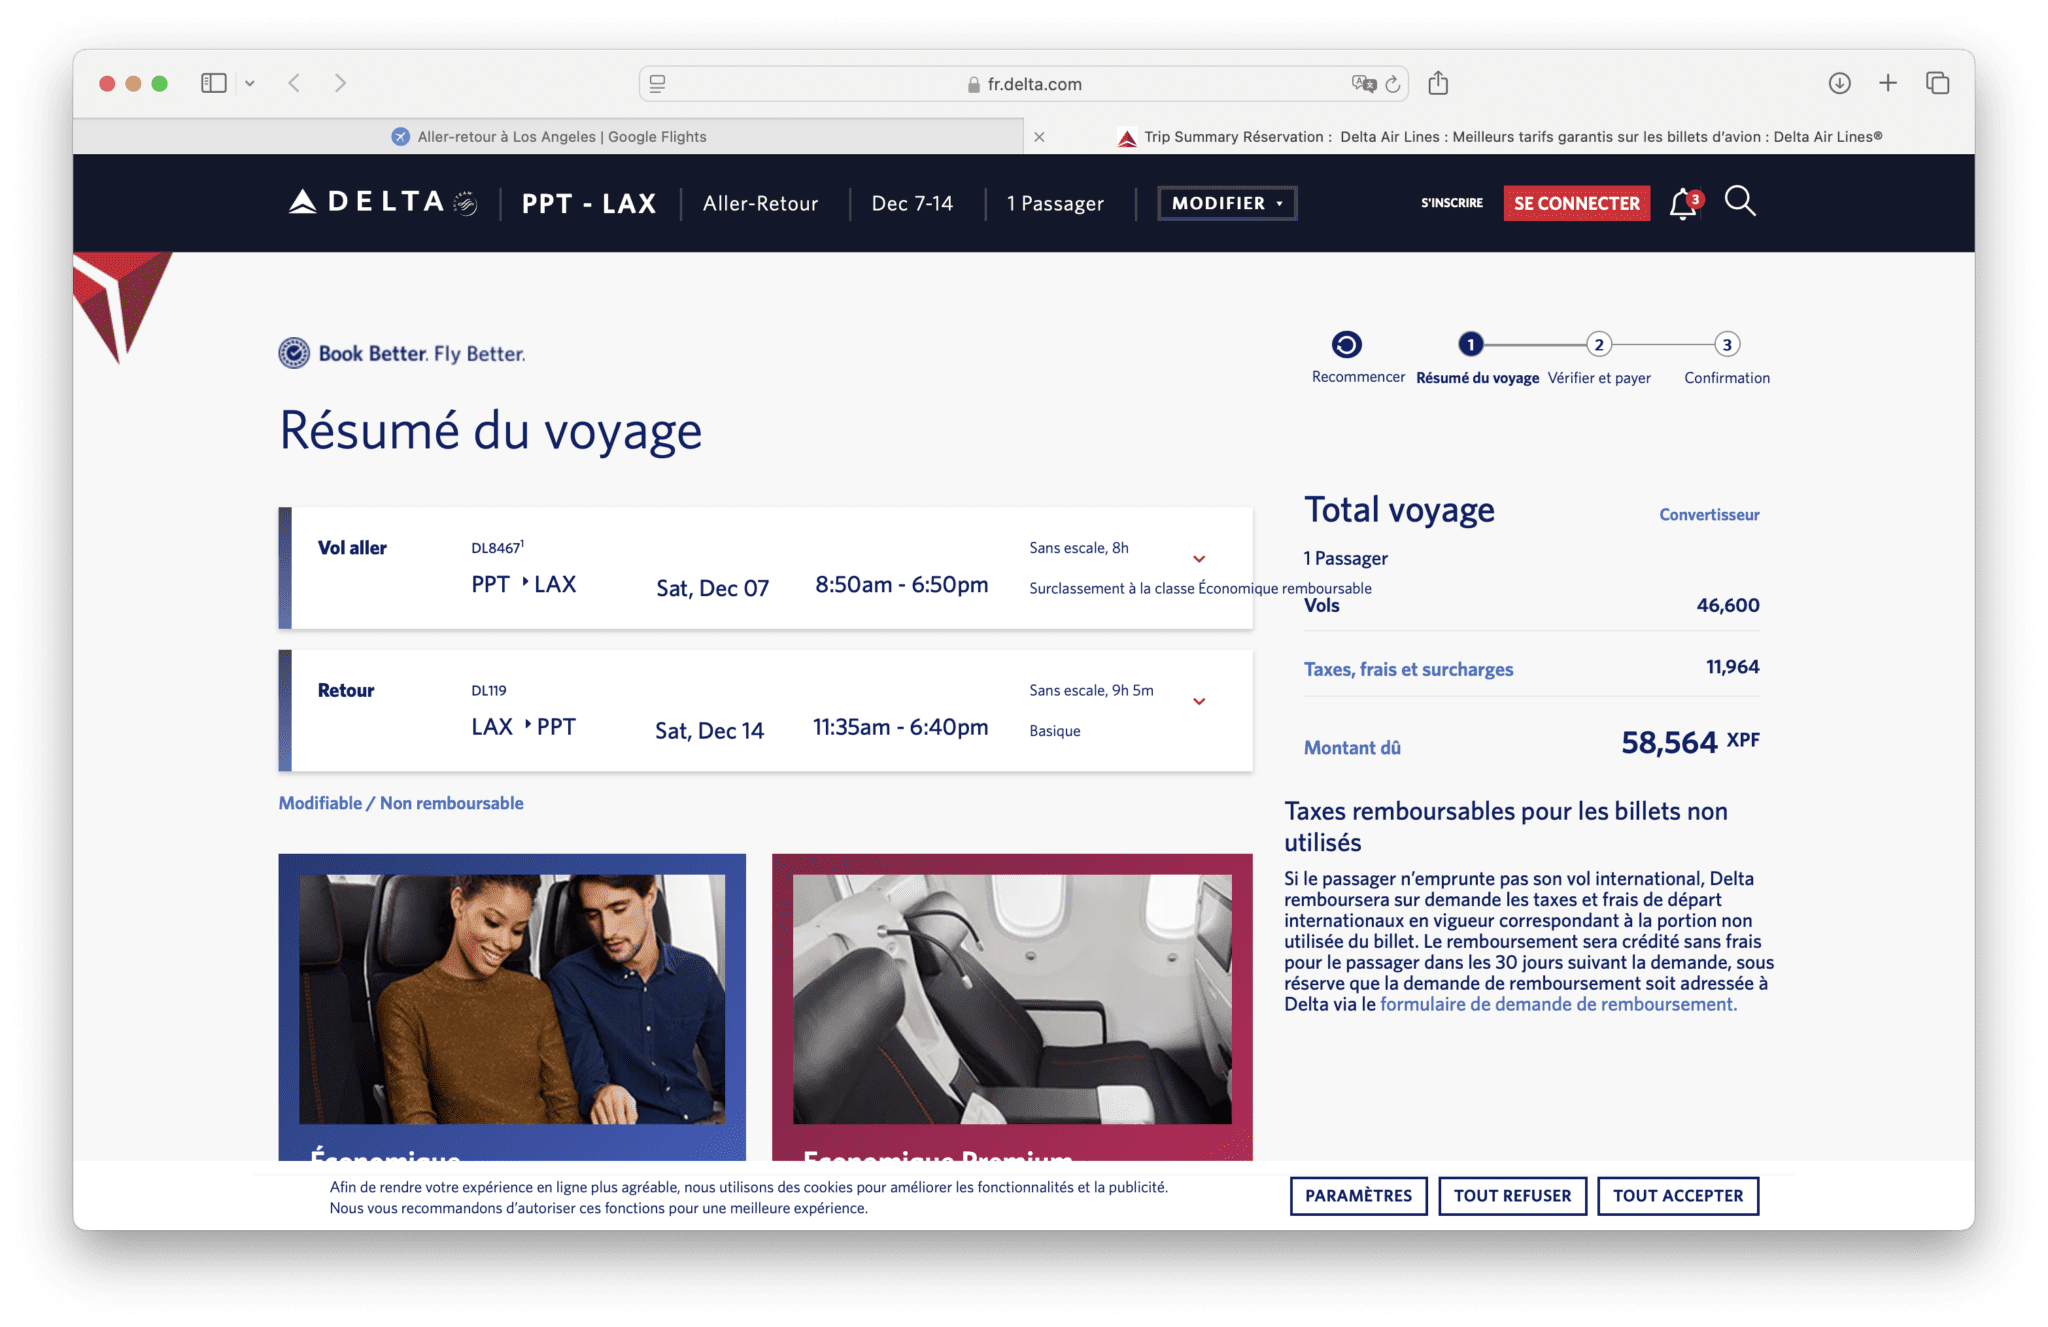
Task: Click the 58,564 XPF amount
Action: click(1690, 742)
